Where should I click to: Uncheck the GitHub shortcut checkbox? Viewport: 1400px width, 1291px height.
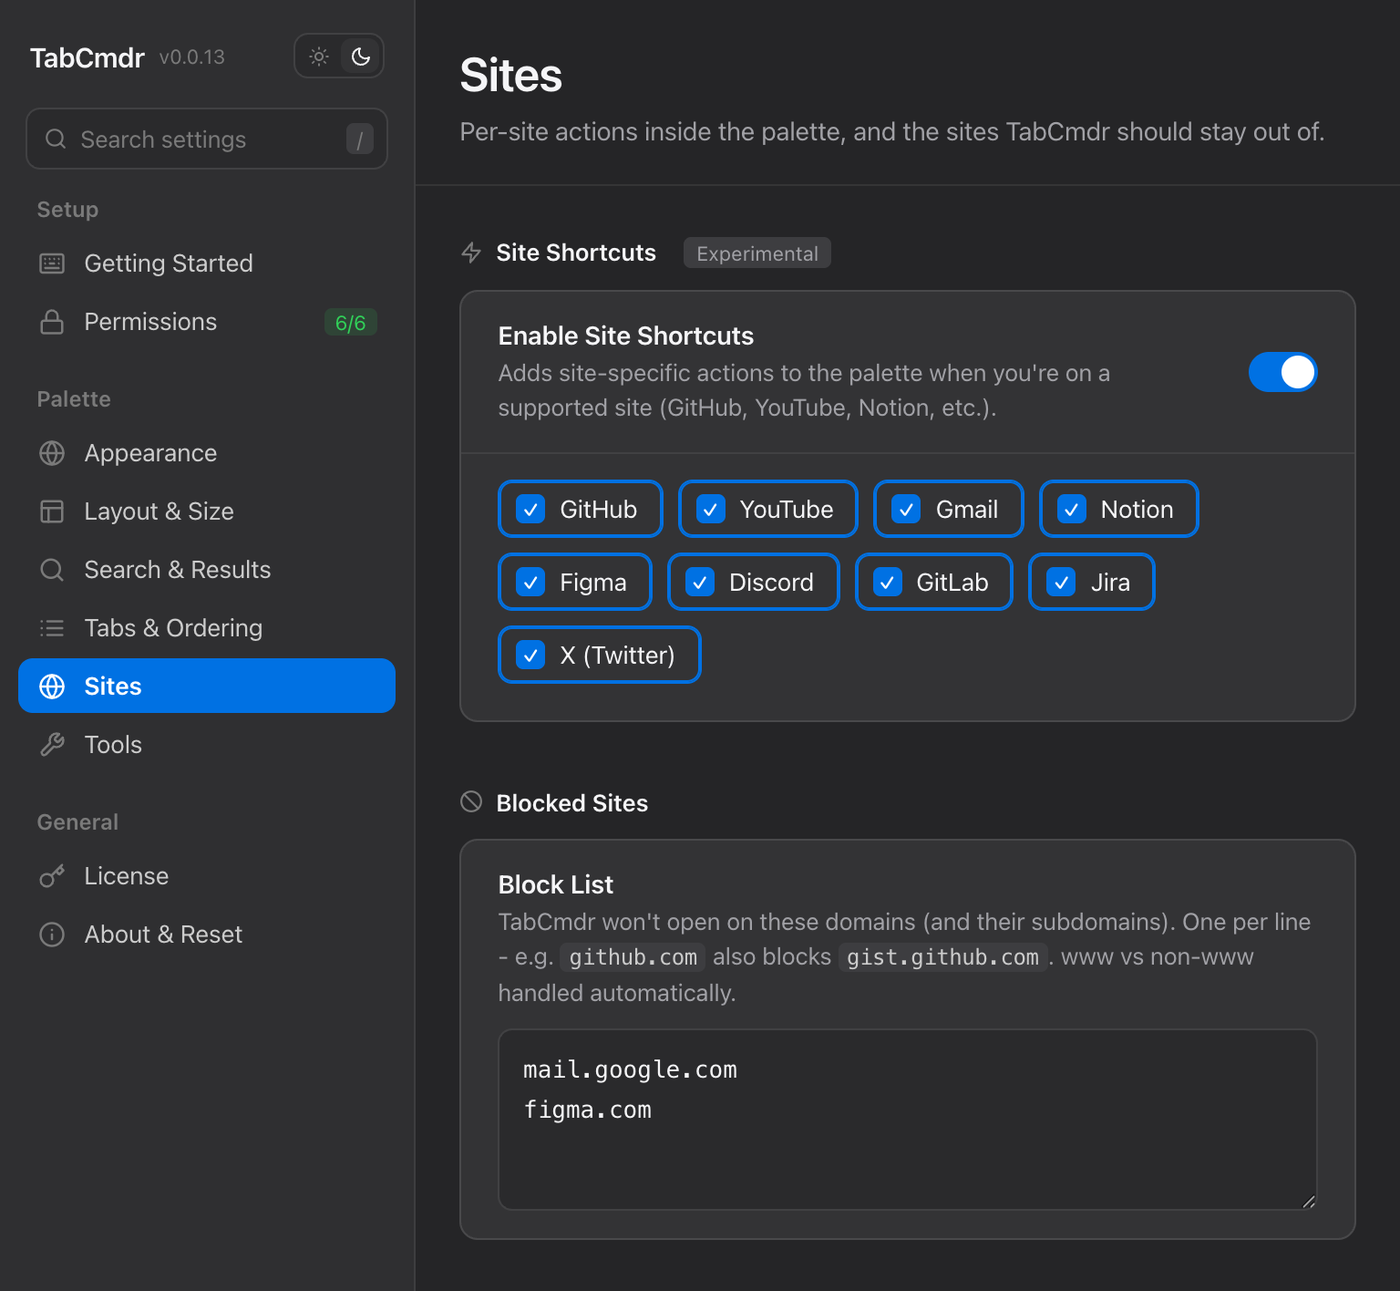coord(531,509)
